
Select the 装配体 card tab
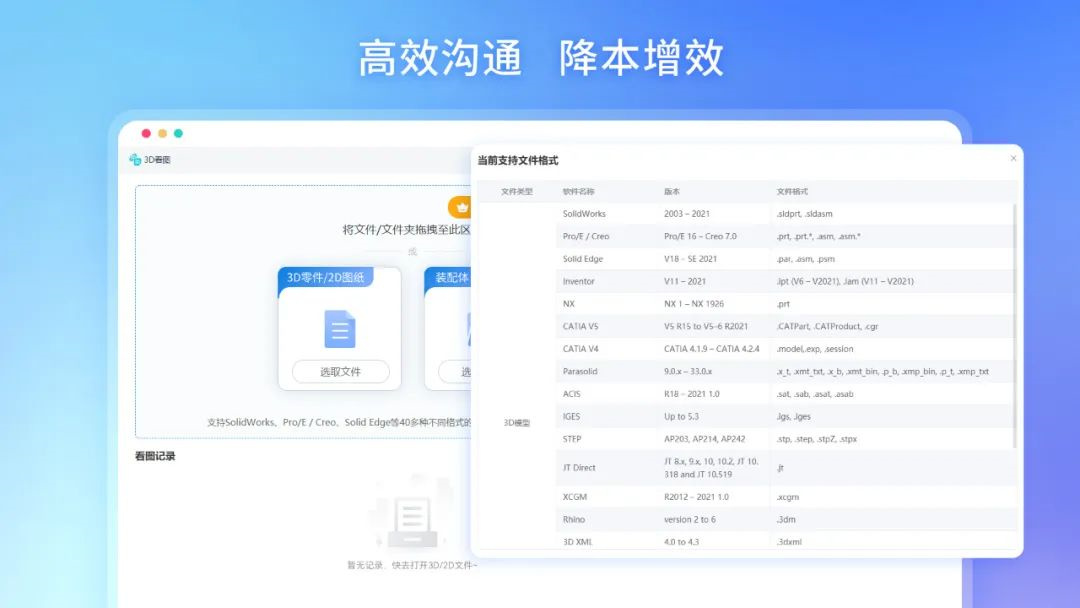pyautogui.click(x=449, y=277)
